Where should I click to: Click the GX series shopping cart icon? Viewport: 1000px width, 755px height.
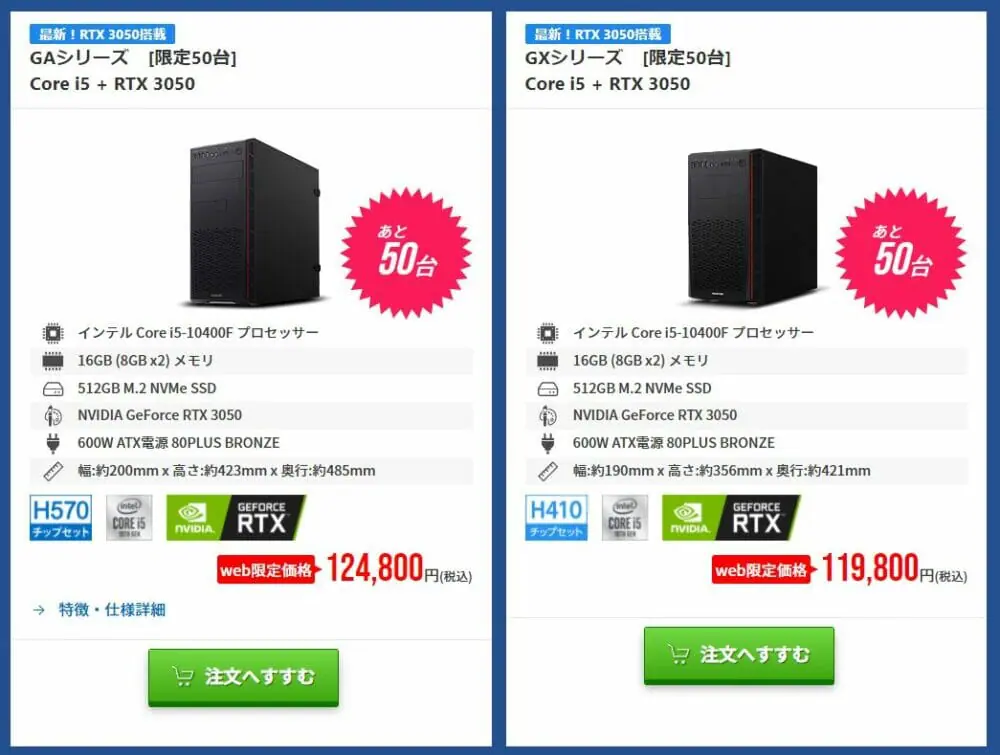(x=679, y=655)
